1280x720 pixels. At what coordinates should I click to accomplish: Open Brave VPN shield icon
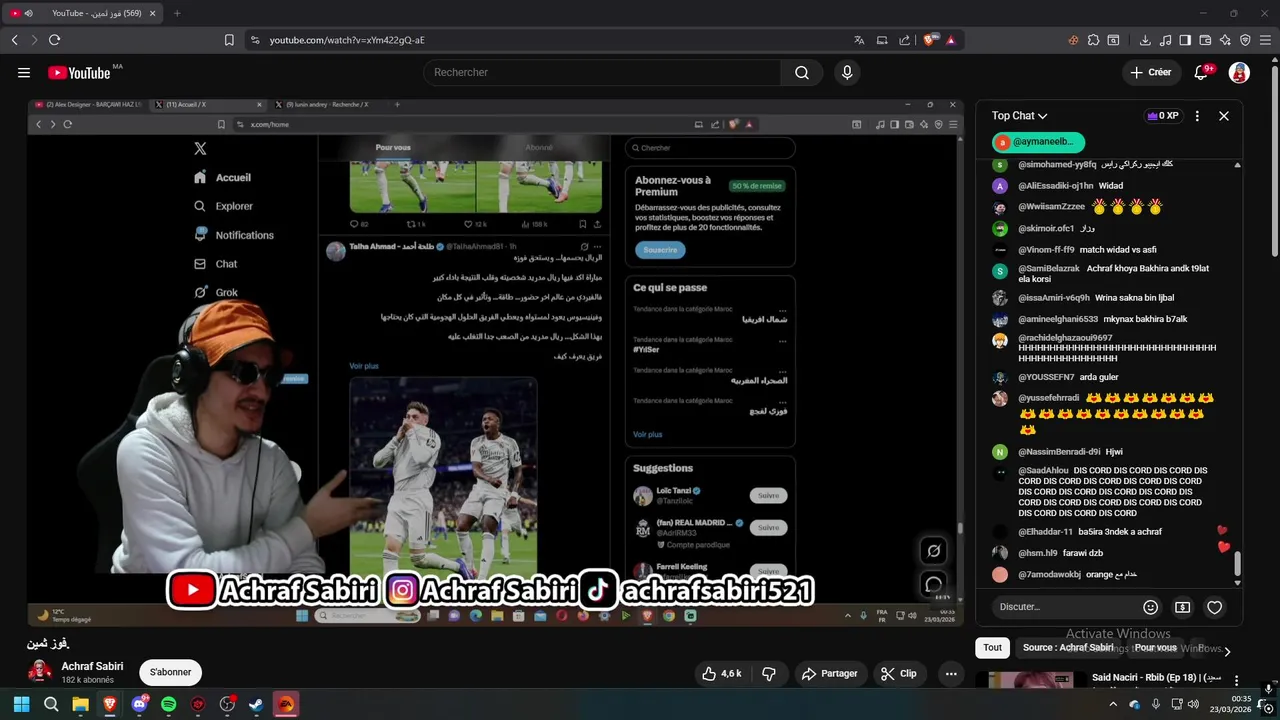coord(1245,40)
